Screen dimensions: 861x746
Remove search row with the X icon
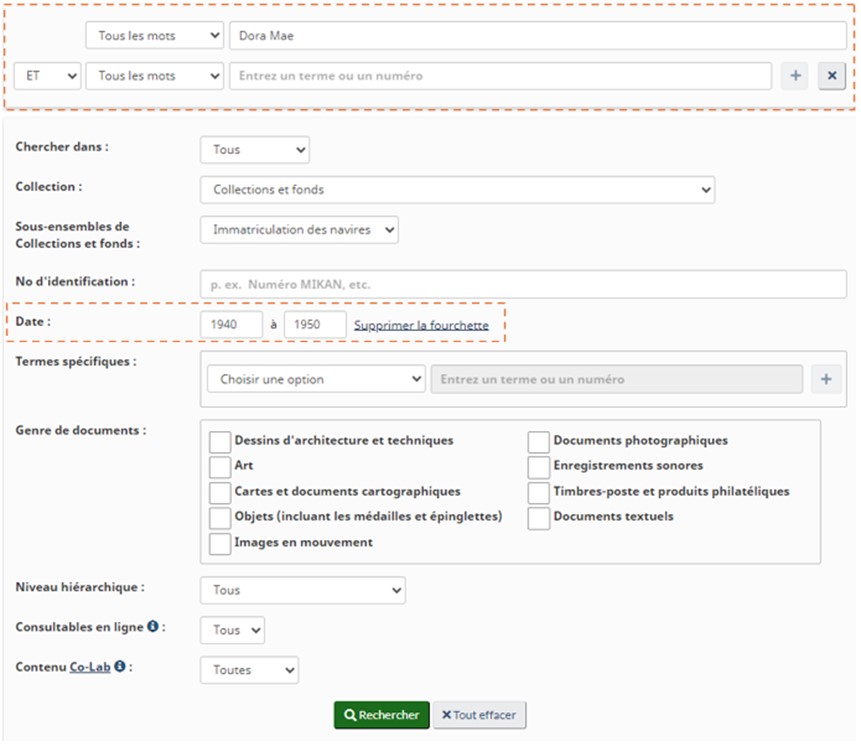[832, 76]
